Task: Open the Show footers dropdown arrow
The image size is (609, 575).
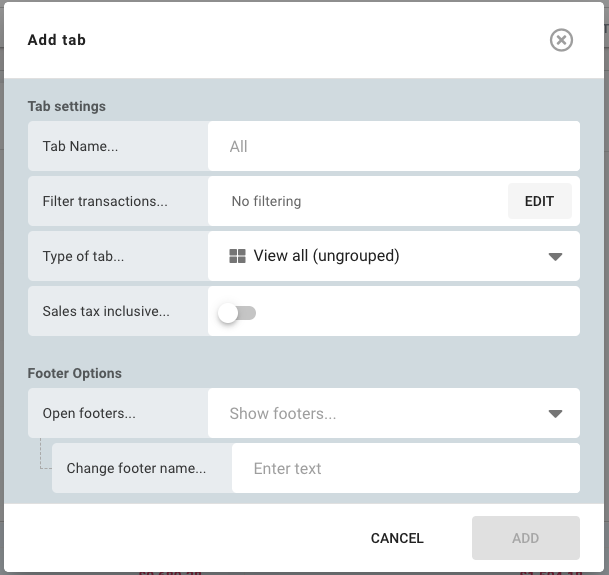Action: tap(555, 414)
